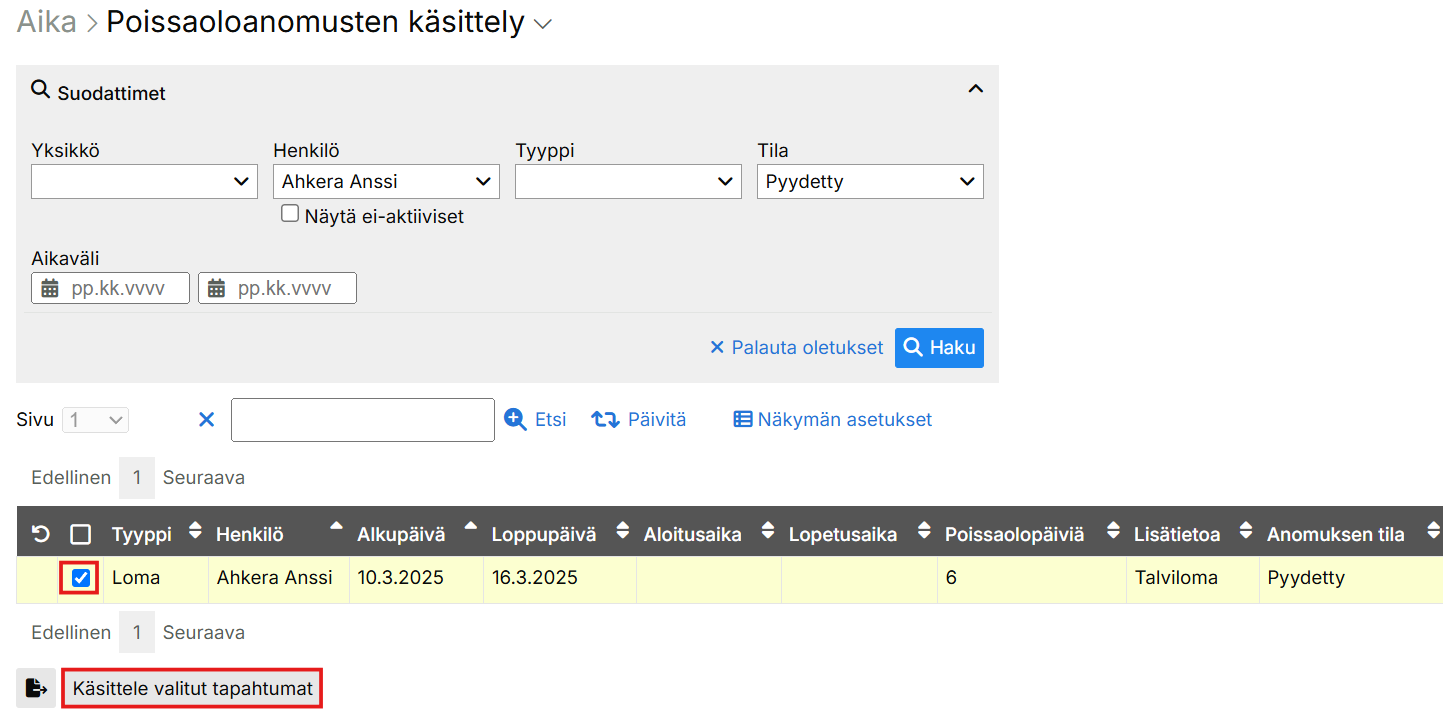Click the Etsi magnifier search icon

516,420
